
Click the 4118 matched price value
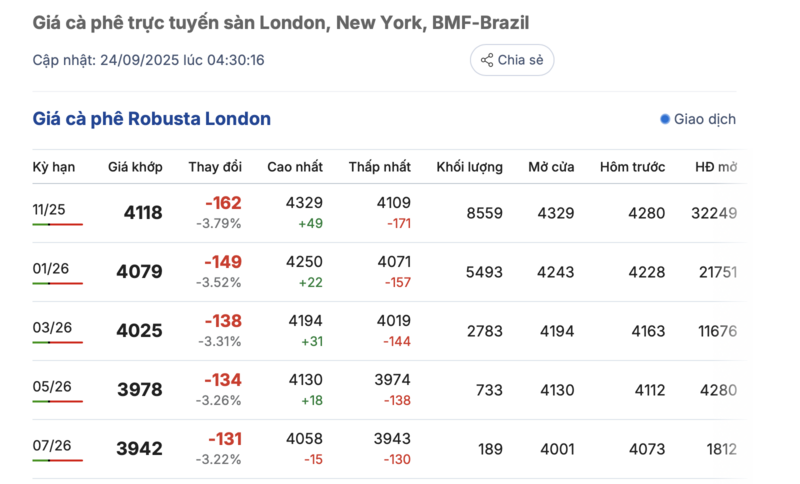pos(141,213)
